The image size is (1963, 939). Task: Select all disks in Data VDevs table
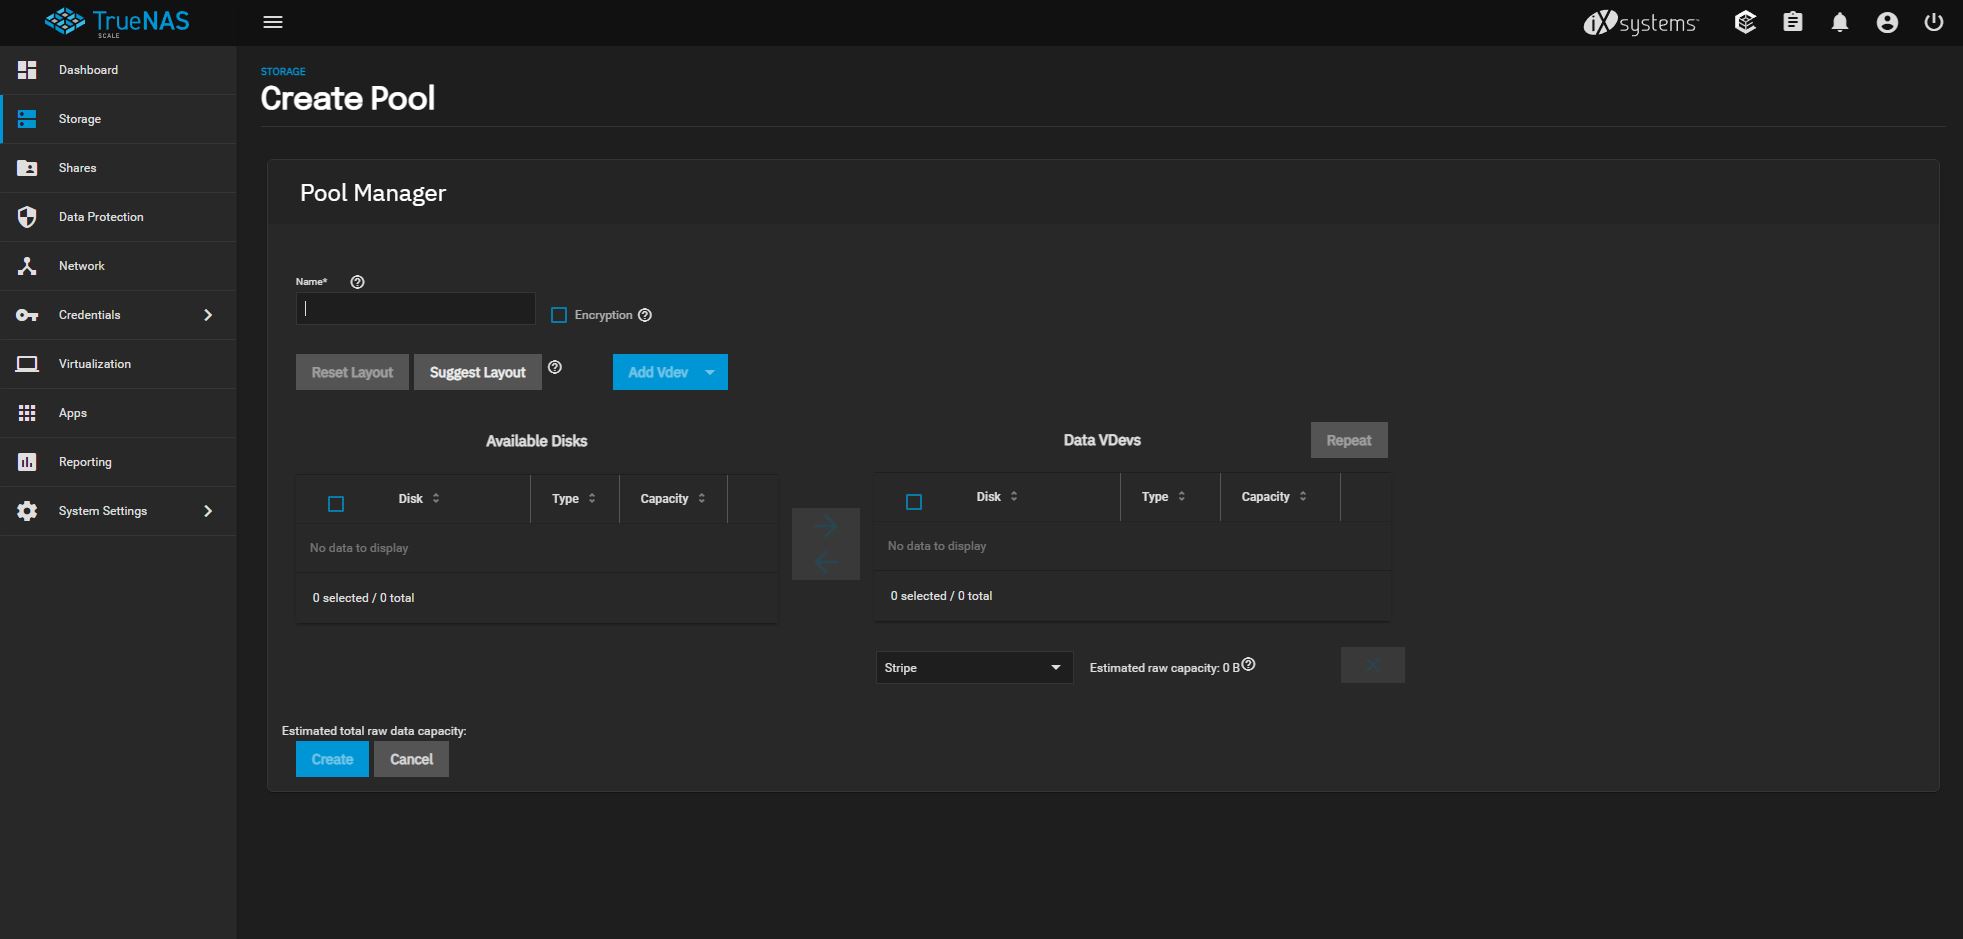914,502
